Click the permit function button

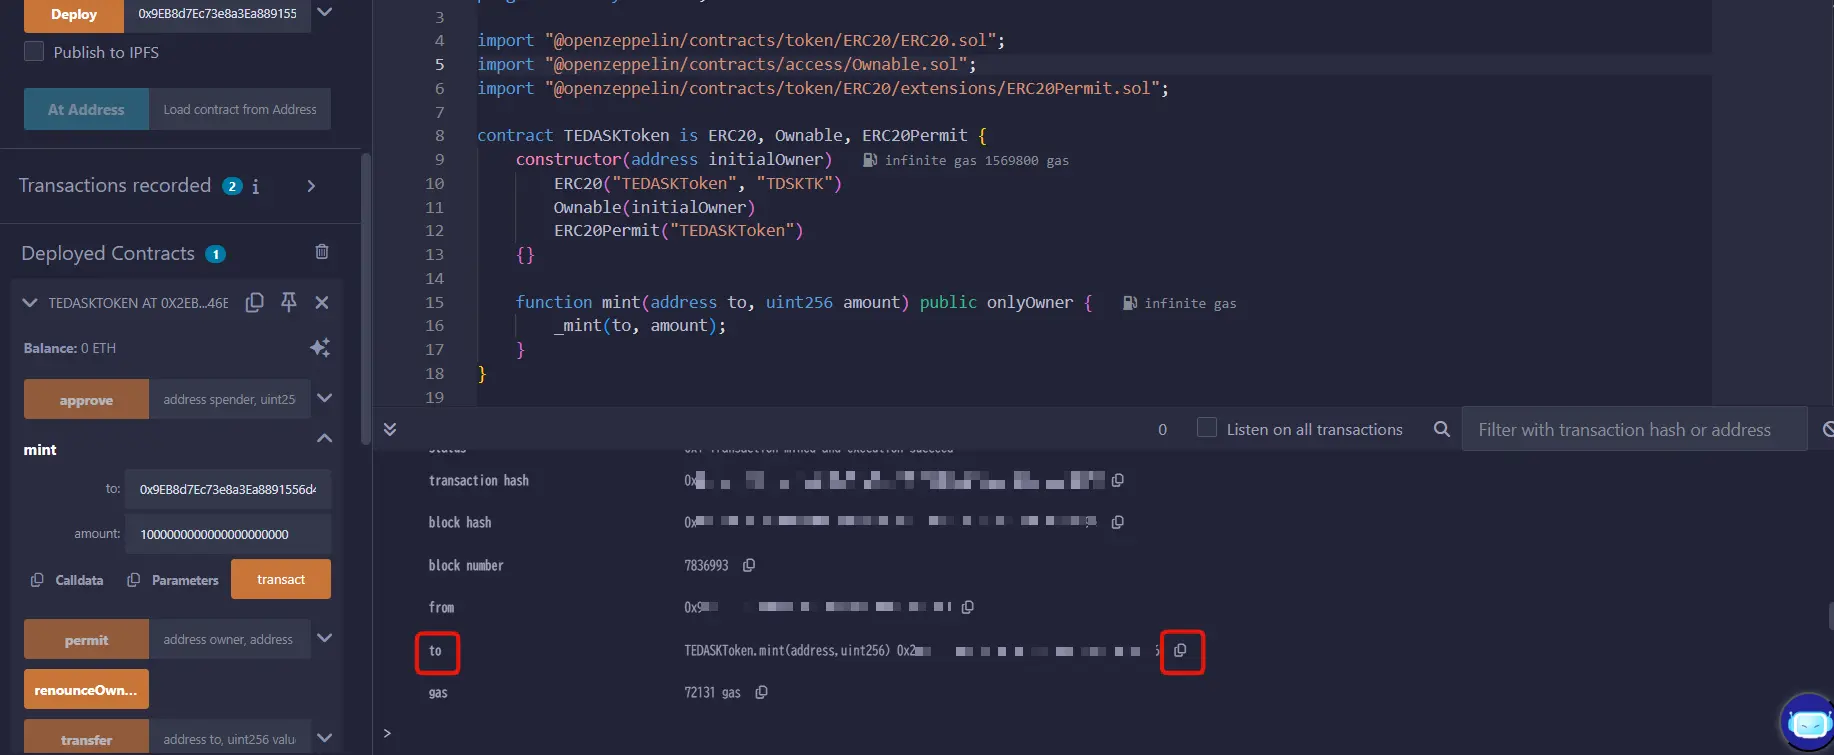86,639
